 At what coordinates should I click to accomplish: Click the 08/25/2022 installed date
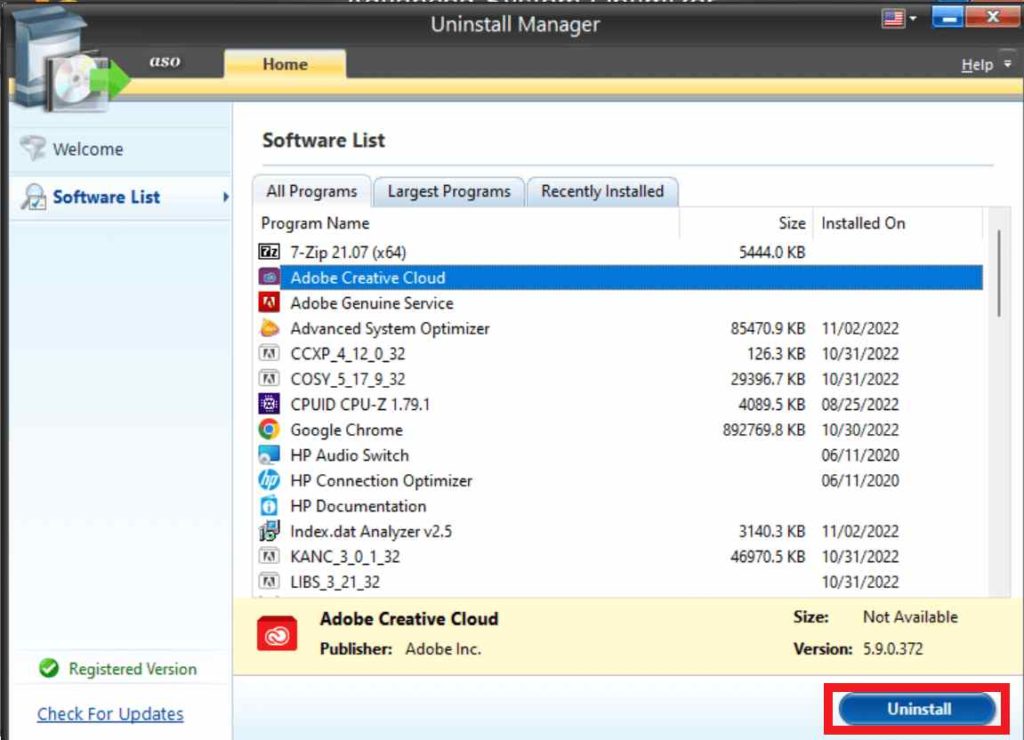click(x=860, y=404)
